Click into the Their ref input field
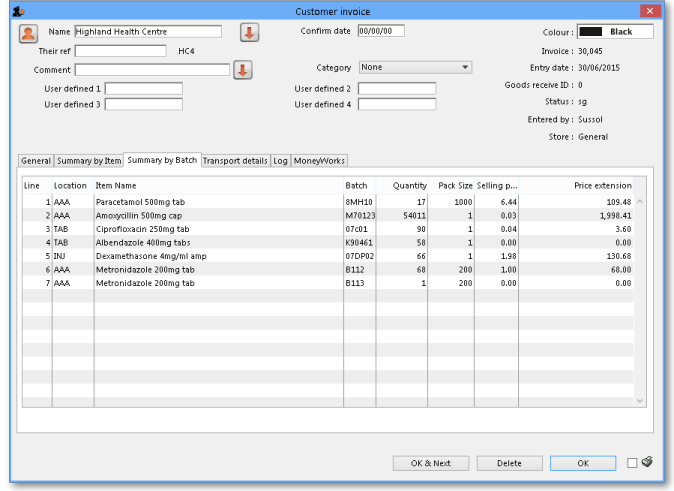Image resolution: width=674 pixels, height=491 pixels. [x=120, y=51]
